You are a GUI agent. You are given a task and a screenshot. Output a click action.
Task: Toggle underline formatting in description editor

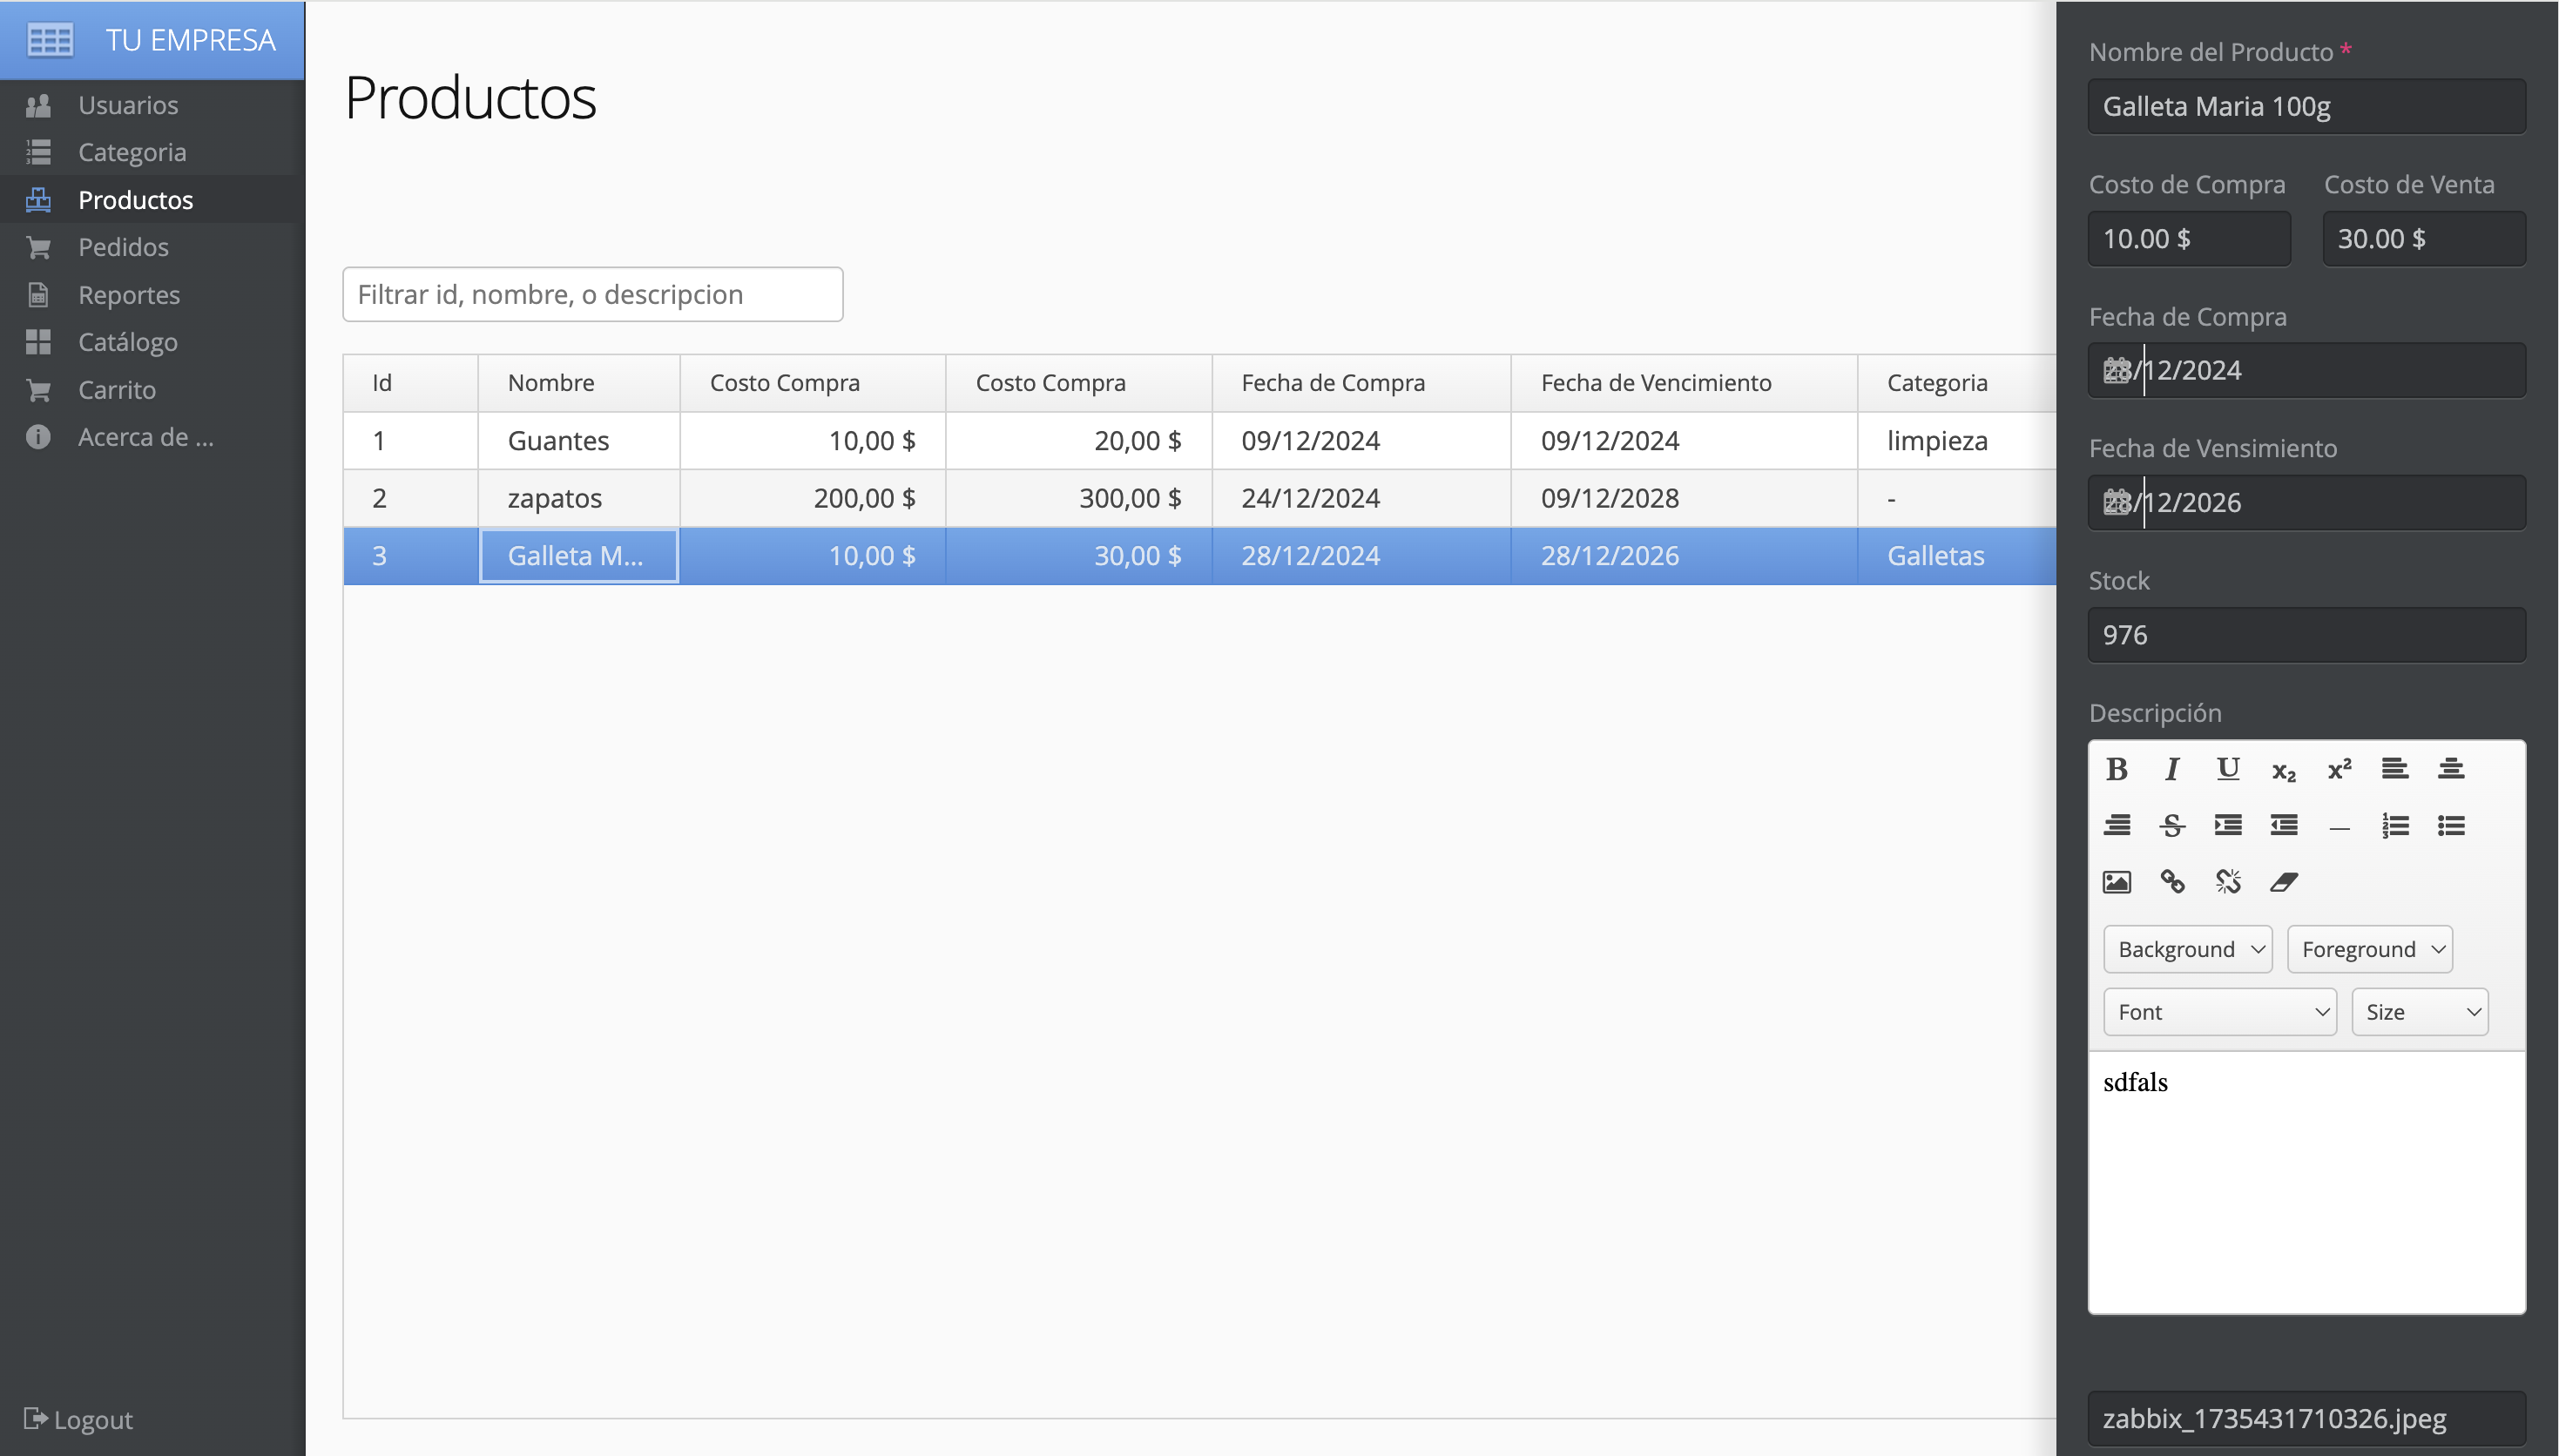2228,769
